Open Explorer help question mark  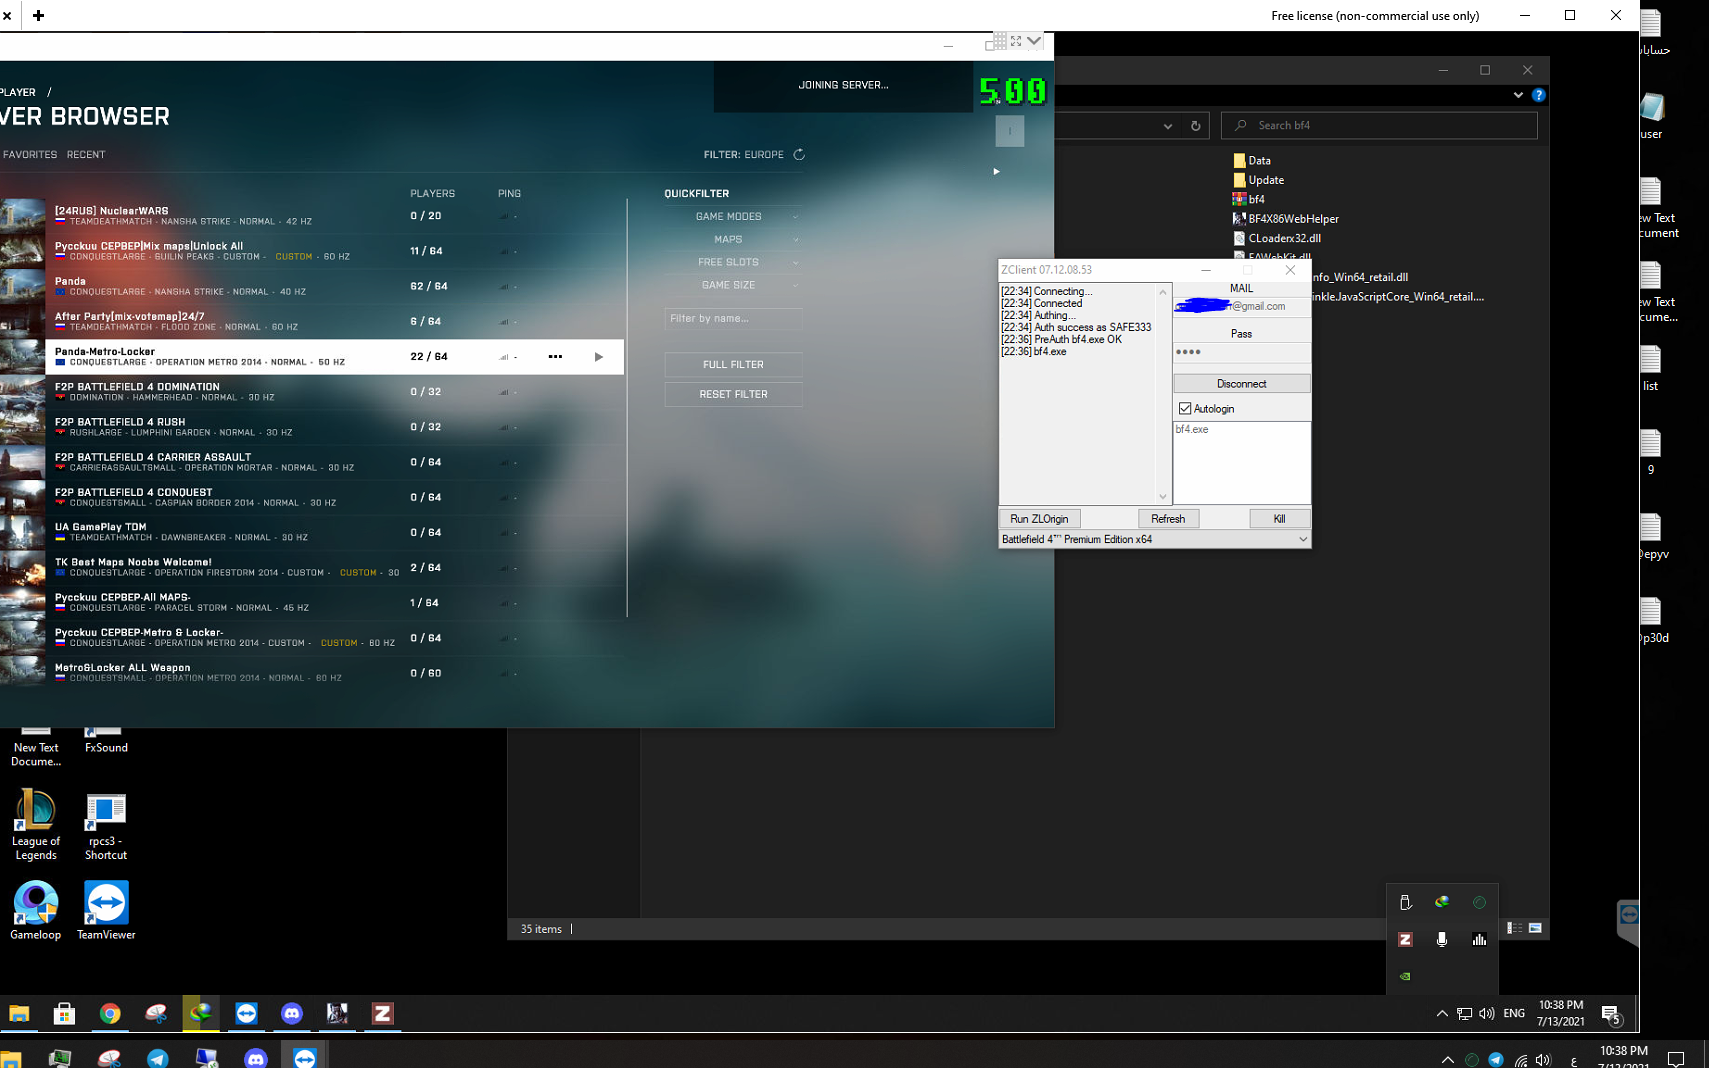pyautogui.click(x=1539, y=95)
